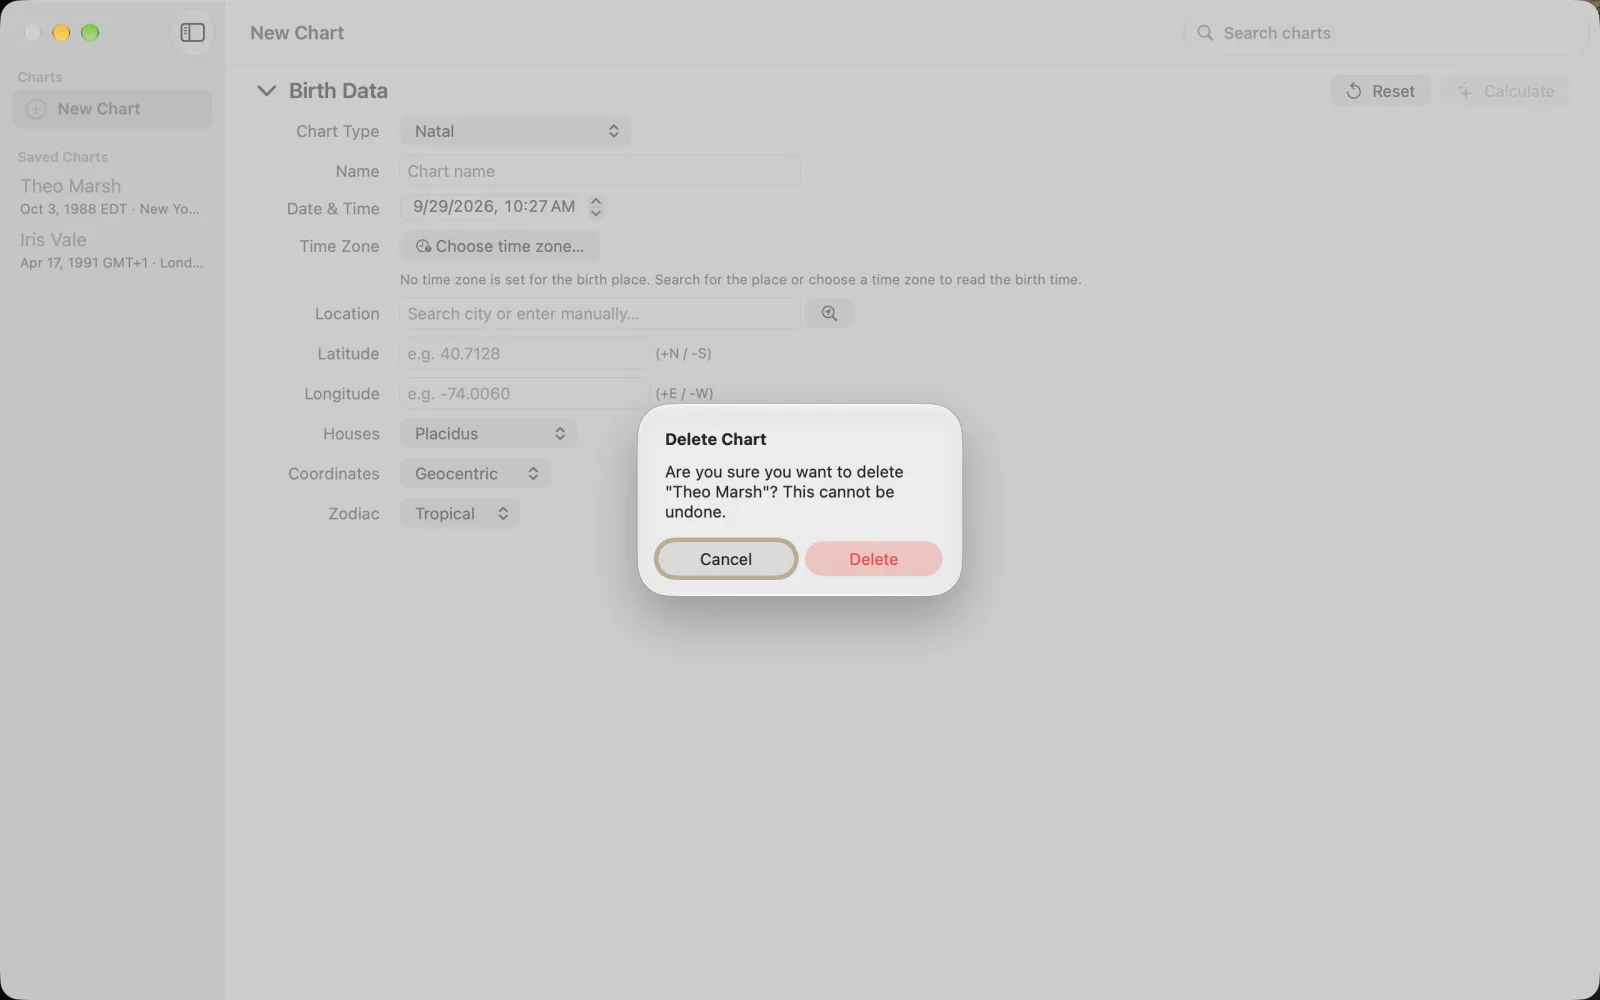
Task: Click the Chart name input field
Action: (x=600, y=171)
